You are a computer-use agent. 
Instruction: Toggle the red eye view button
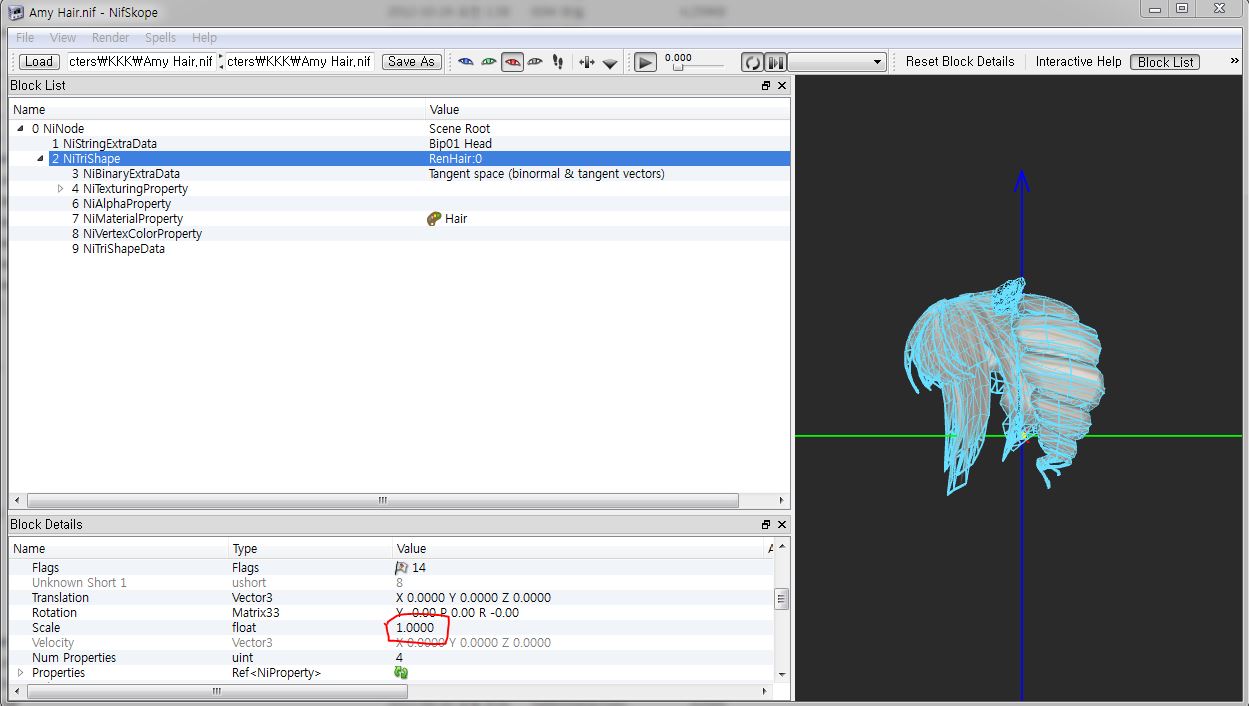[x=512, y=62]
